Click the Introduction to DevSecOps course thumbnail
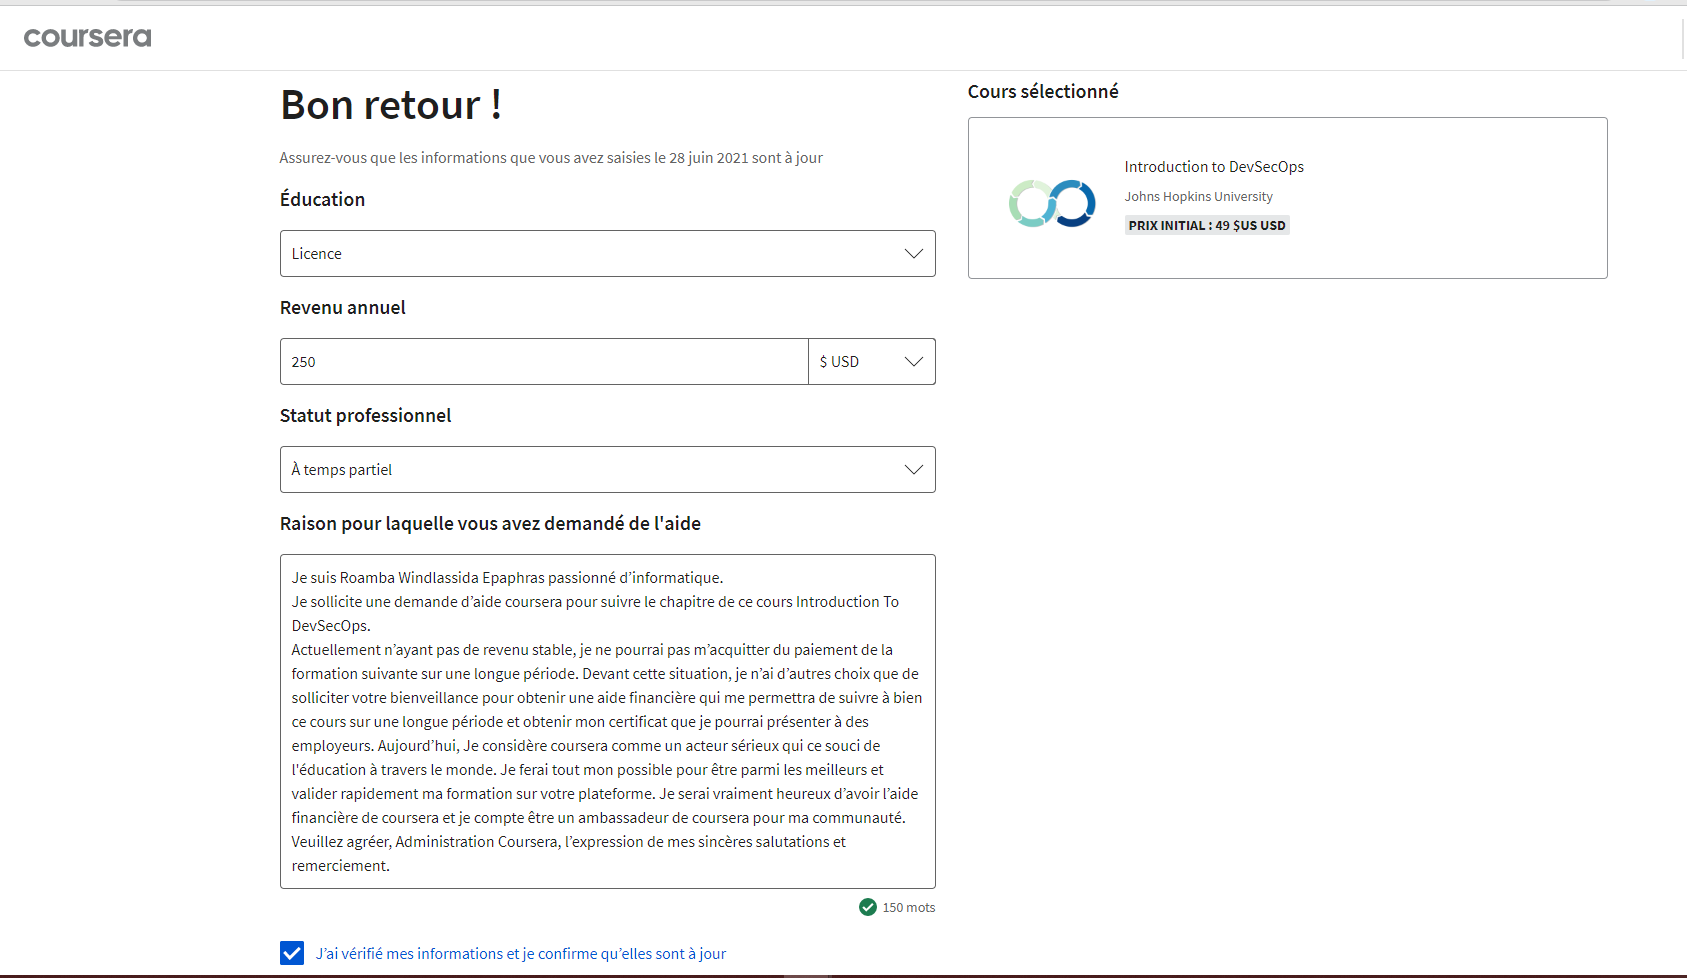The image size is (1687, 978). click(x=1052, y=203)
